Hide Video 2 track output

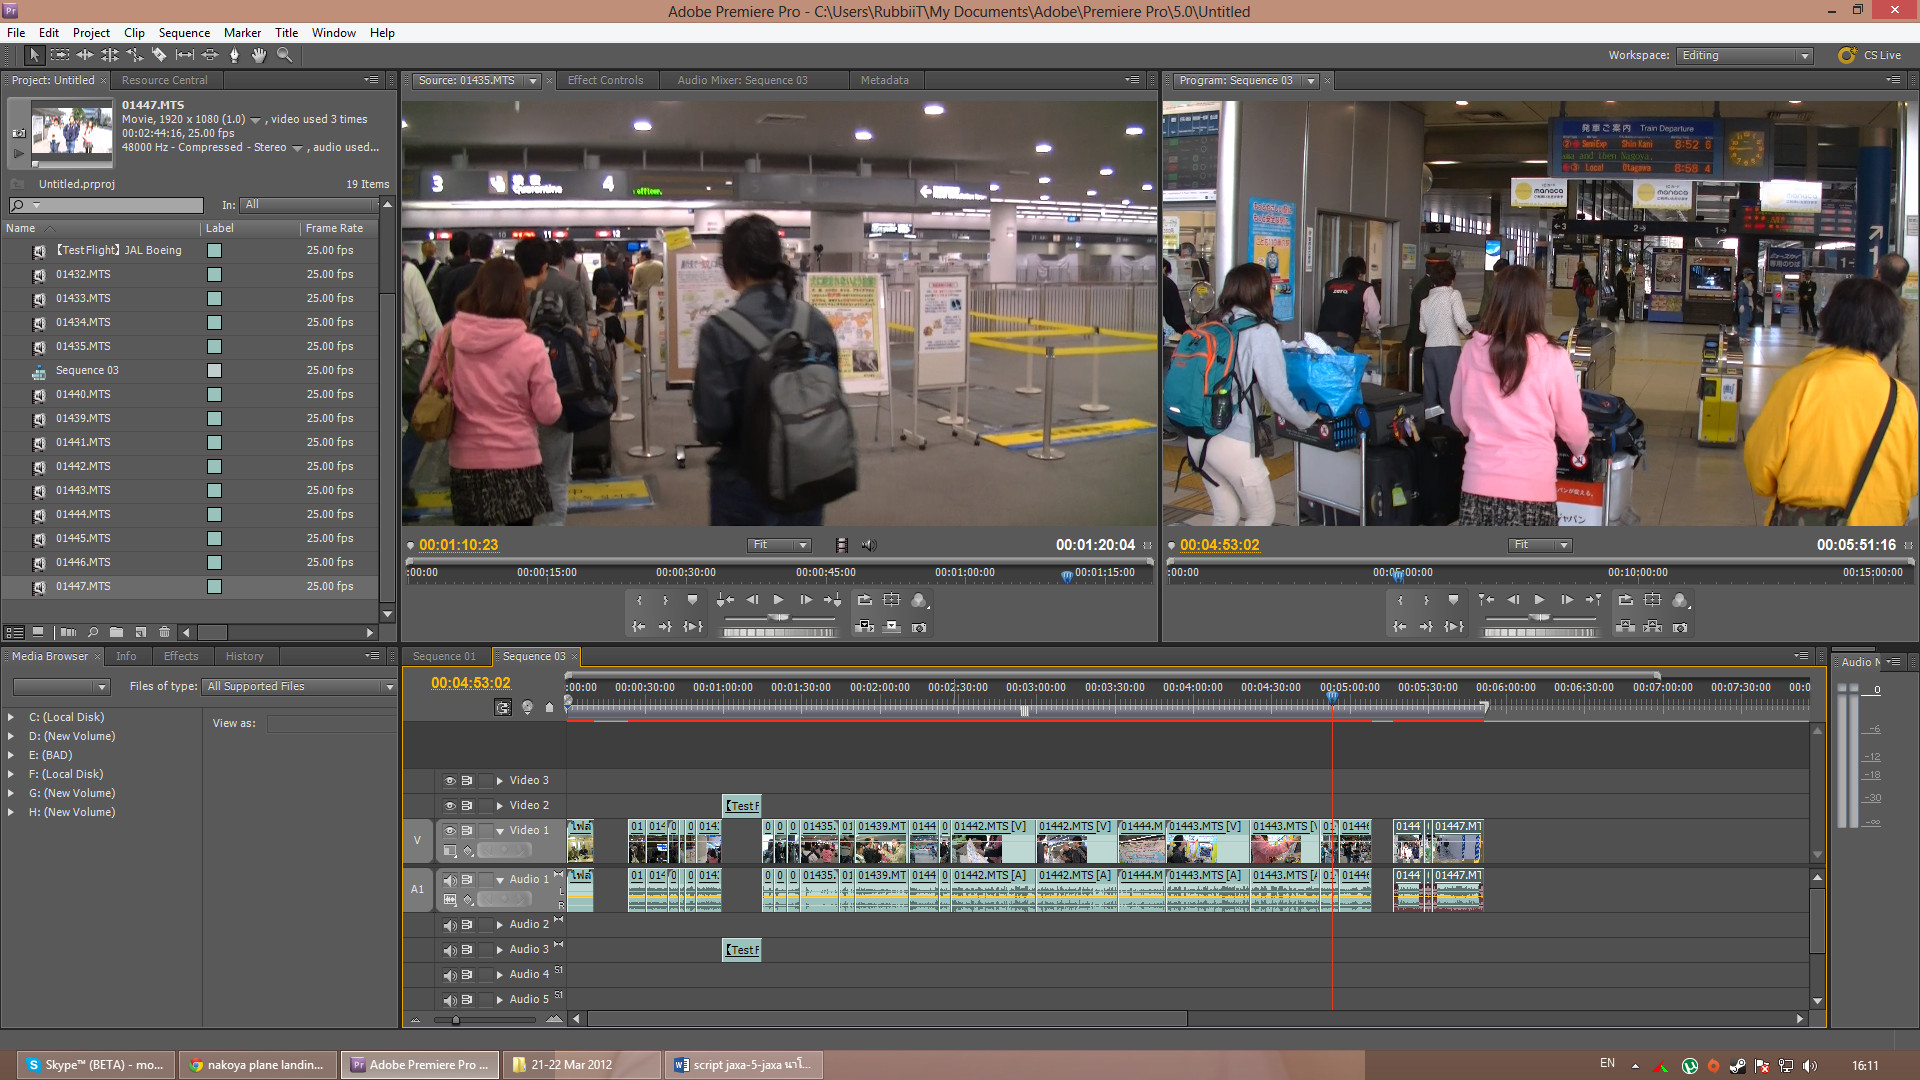click(x=450, y=806)
